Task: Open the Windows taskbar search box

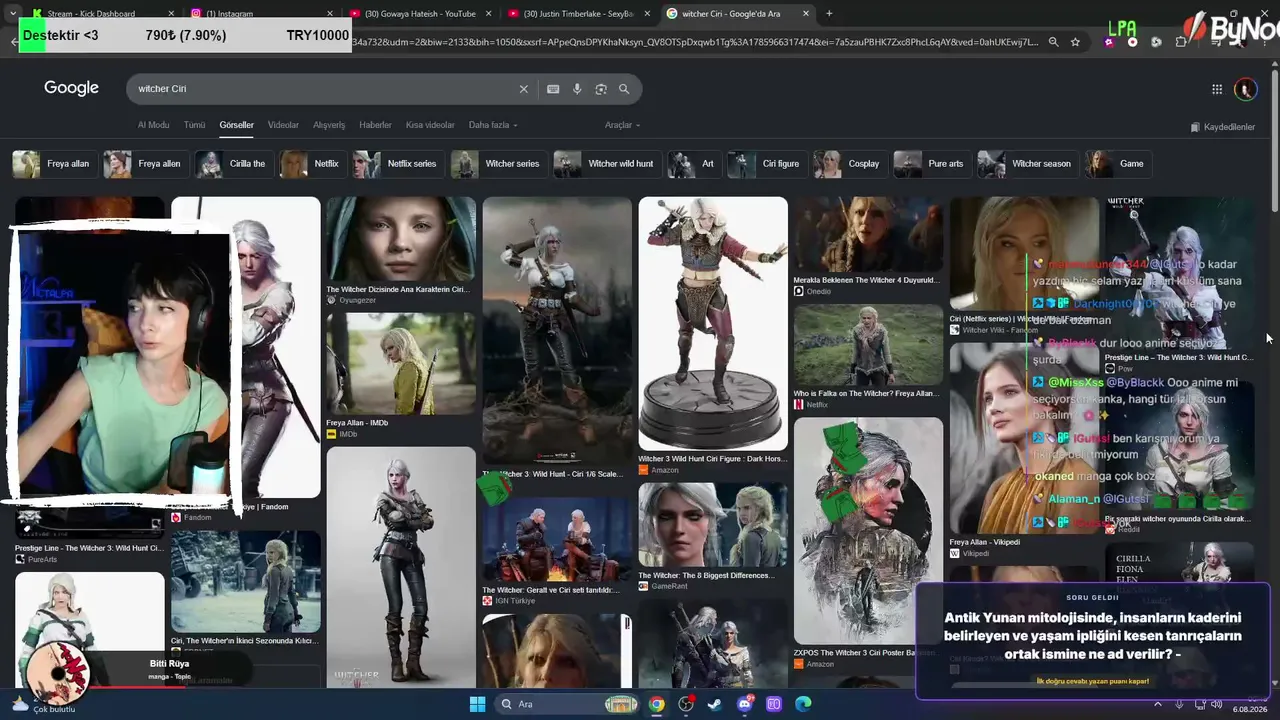Action: (x=566, y=704)
